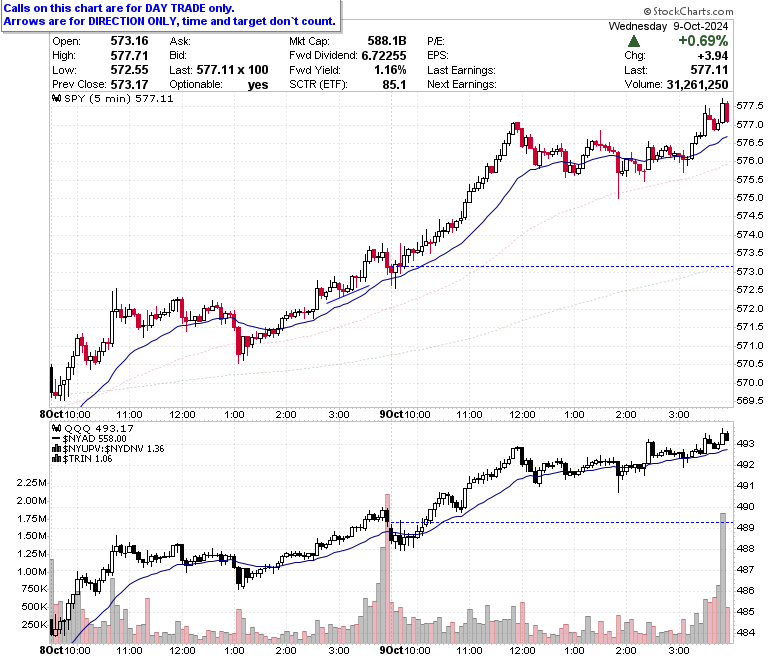Click the 'QQQ 493.17' panel label
Image resolution: width=780 pixels, height=659 pixels.
pyautogui.click(x=99, y=428)
